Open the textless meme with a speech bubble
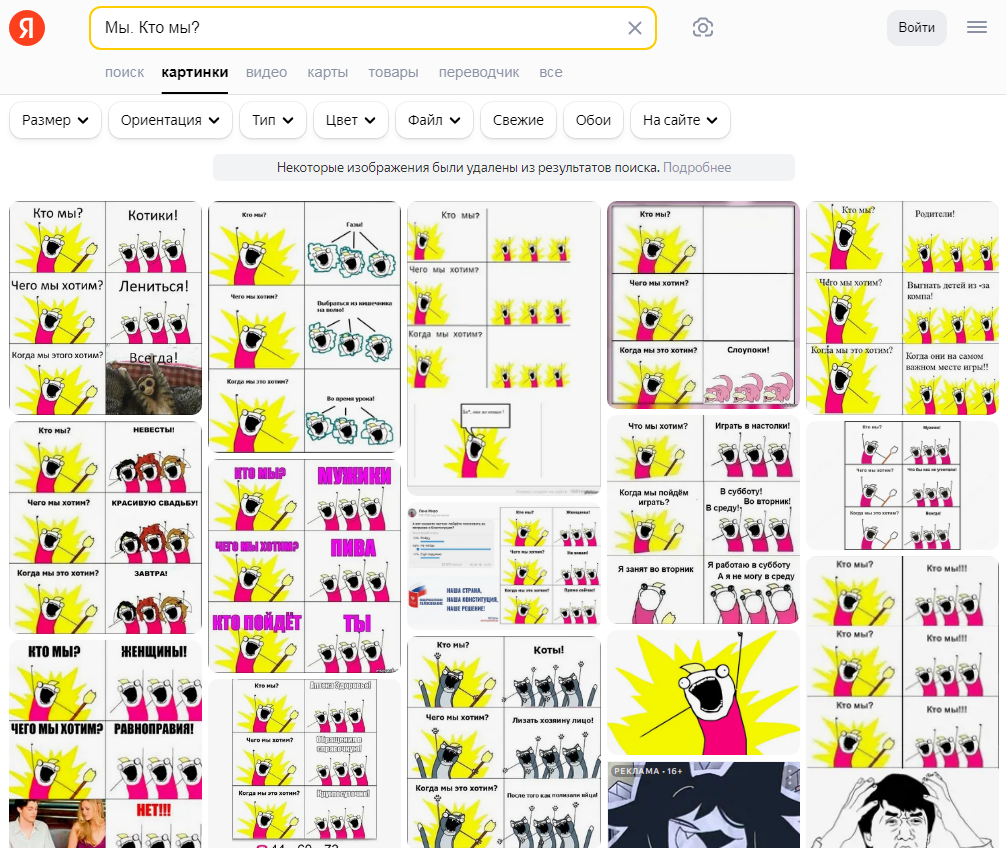The image size is (1006, 848). [504, 348]
